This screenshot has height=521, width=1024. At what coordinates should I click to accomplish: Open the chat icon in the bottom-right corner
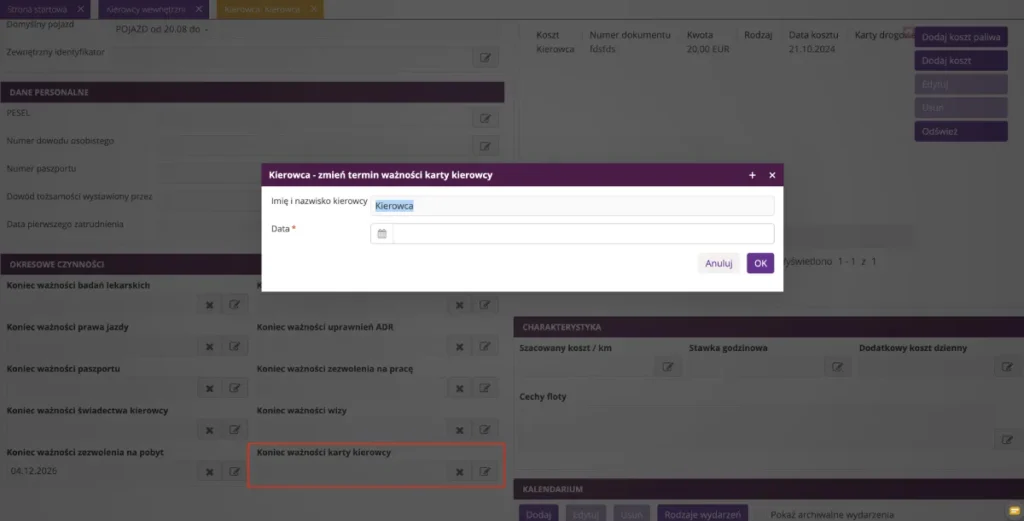pos(1014,511)
